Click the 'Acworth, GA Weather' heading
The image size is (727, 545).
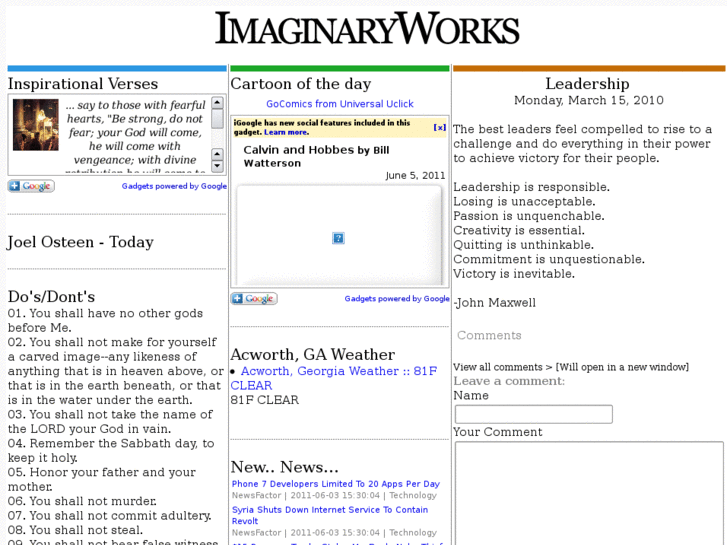[312, 354]
